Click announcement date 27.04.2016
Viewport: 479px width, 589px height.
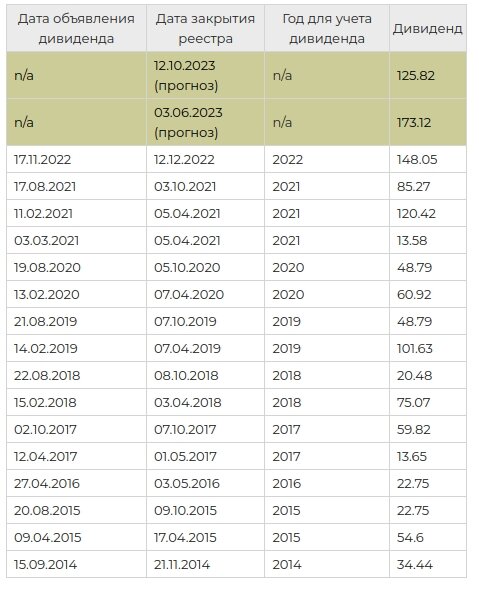pyautogui.click(x=47, y=484)
